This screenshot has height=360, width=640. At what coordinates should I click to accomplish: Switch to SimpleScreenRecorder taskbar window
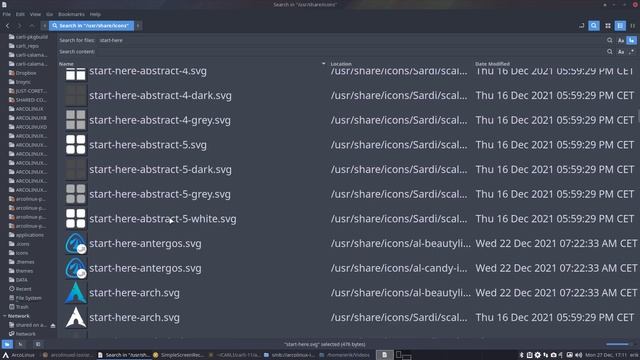click(178, 355)
